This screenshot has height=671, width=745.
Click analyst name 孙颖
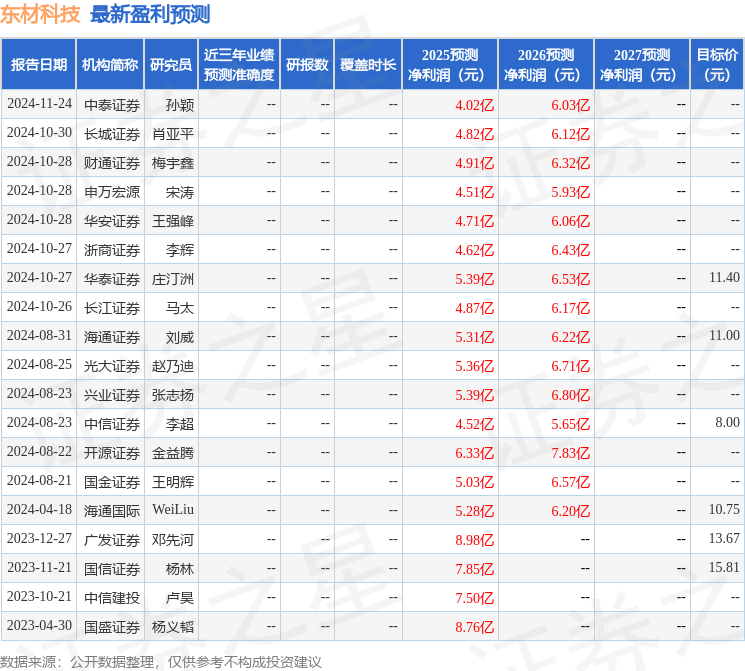tap(180, 105)
